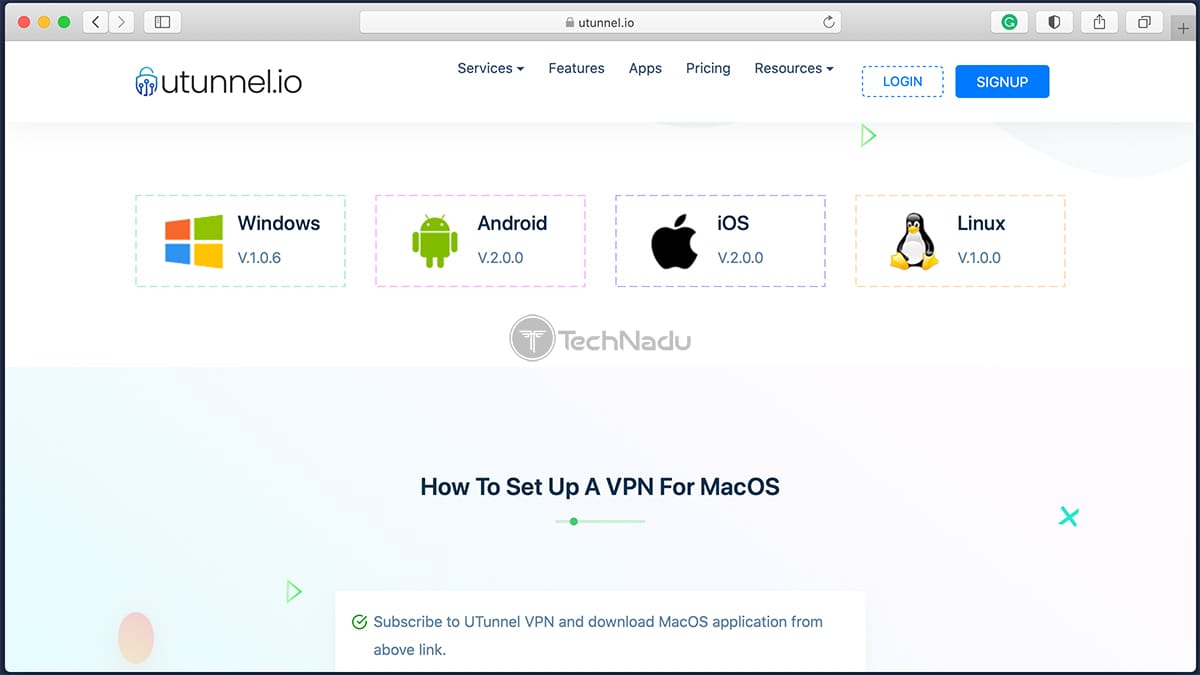1200x675 pixels.
Task: Click the Windows logo icon
Action: 194,241
